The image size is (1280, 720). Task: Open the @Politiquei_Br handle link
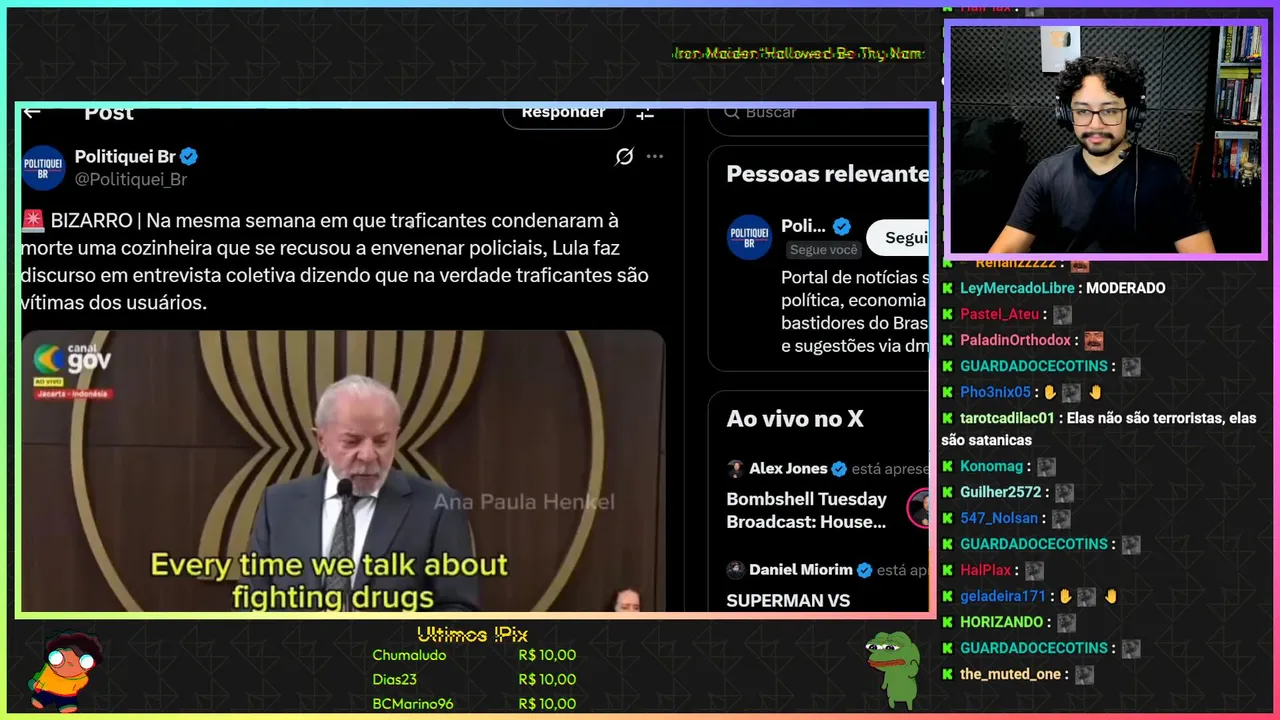click(x=131, y=179)
